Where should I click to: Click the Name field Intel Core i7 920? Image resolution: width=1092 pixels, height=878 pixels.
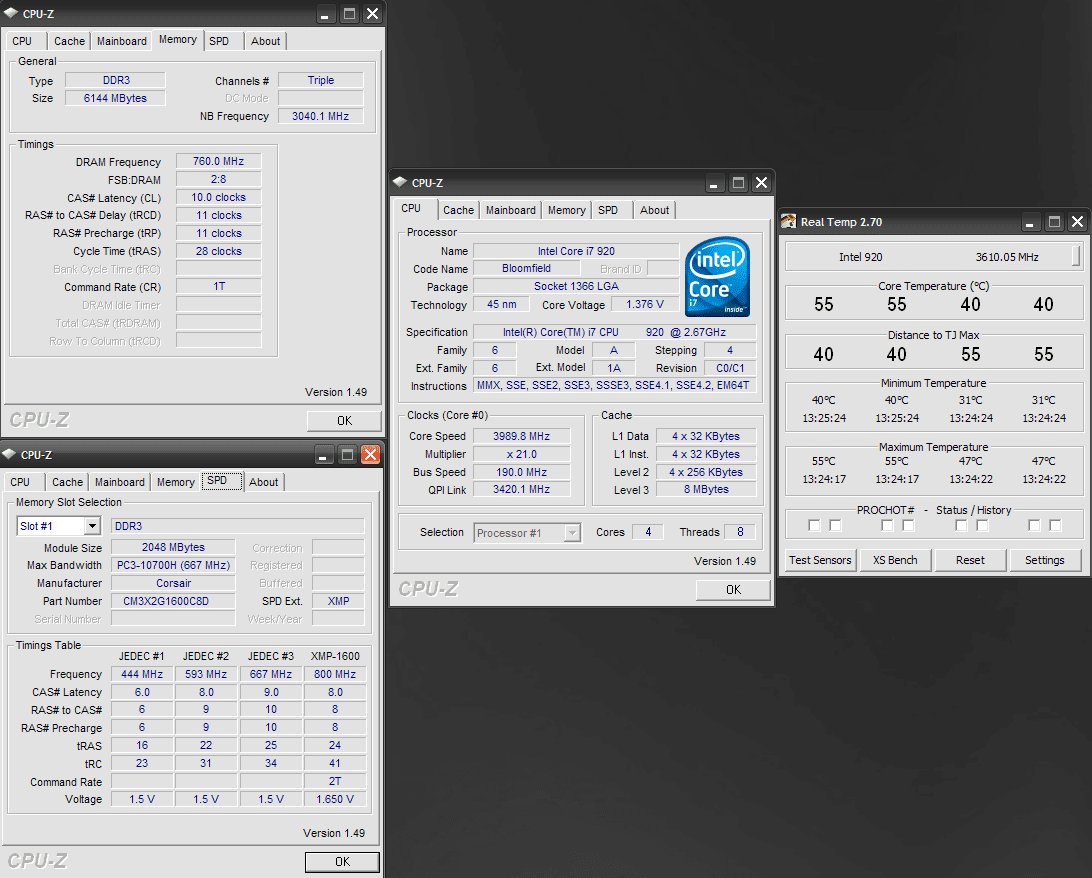pyautogui.click(x=576, y=251)
